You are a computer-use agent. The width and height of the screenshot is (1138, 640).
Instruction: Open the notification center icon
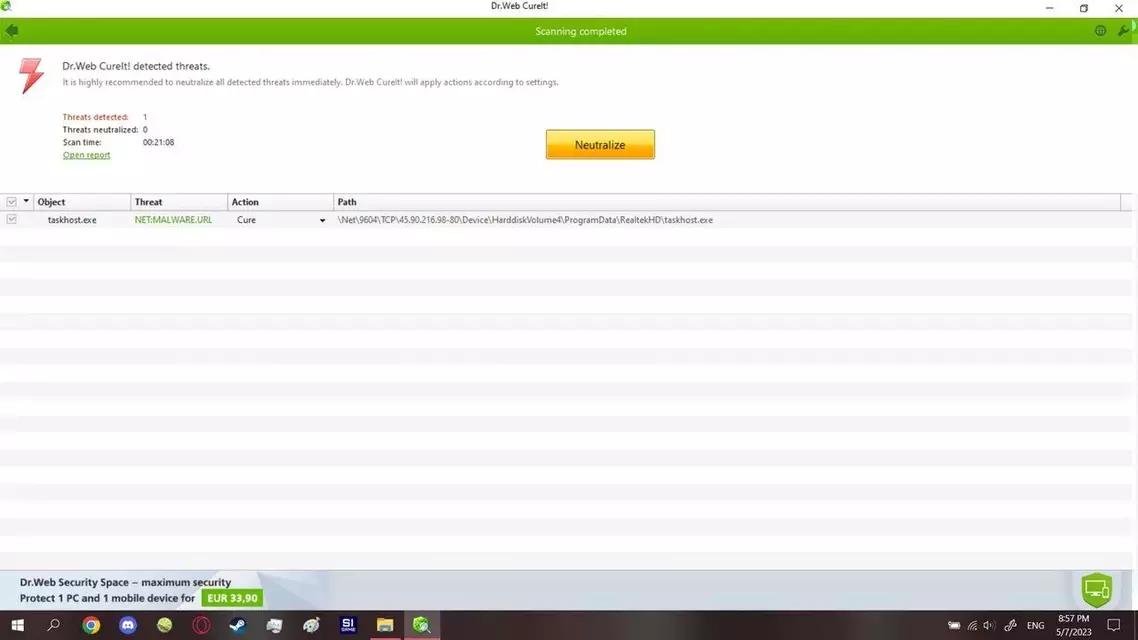pyautogui.click(x=1113, y=625)
